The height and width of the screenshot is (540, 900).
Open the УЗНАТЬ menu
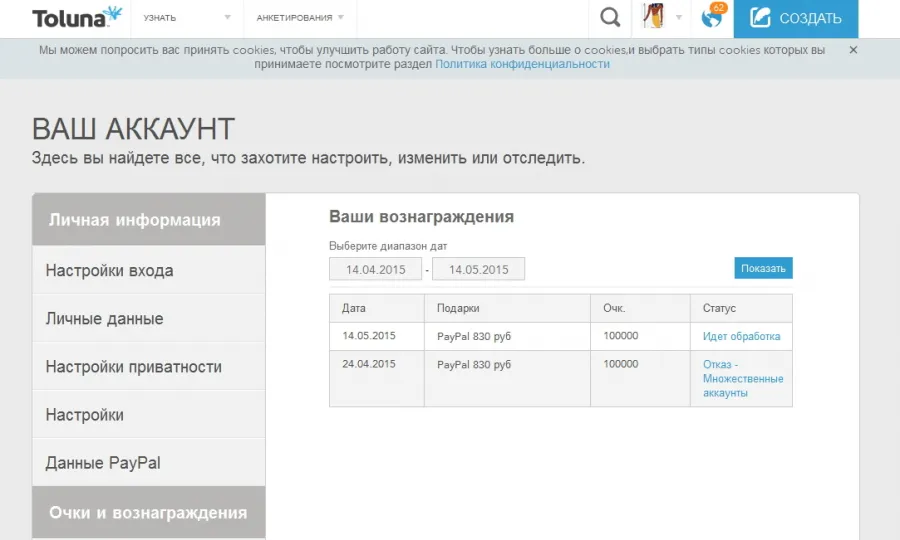click(x=160, y=18)
